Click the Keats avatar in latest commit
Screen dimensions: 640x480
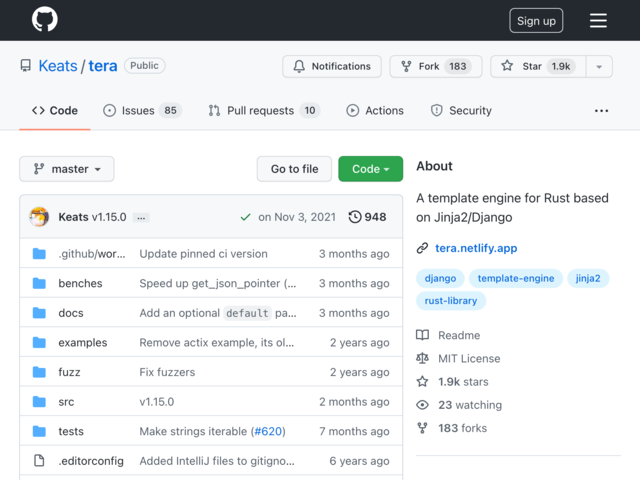pyautogui.click(x=39, y=217)
